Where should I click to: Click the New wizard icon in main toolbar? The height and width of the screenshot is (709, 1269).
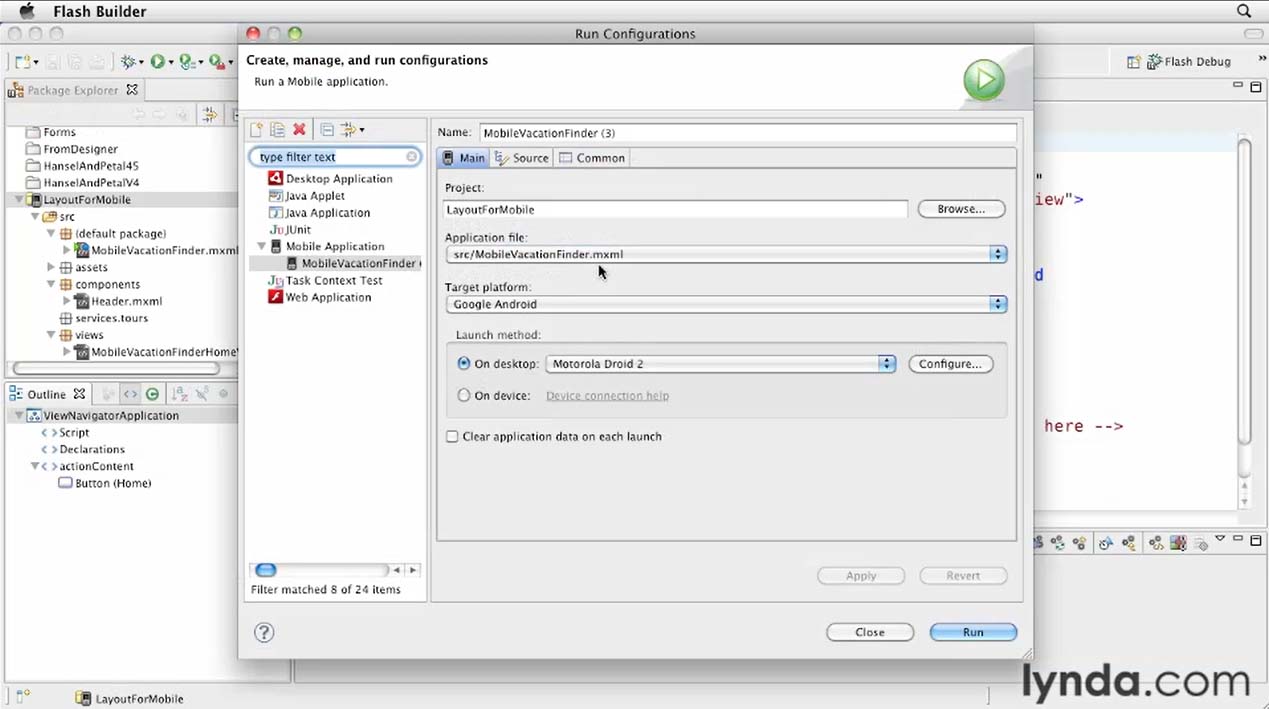(21, 62)
